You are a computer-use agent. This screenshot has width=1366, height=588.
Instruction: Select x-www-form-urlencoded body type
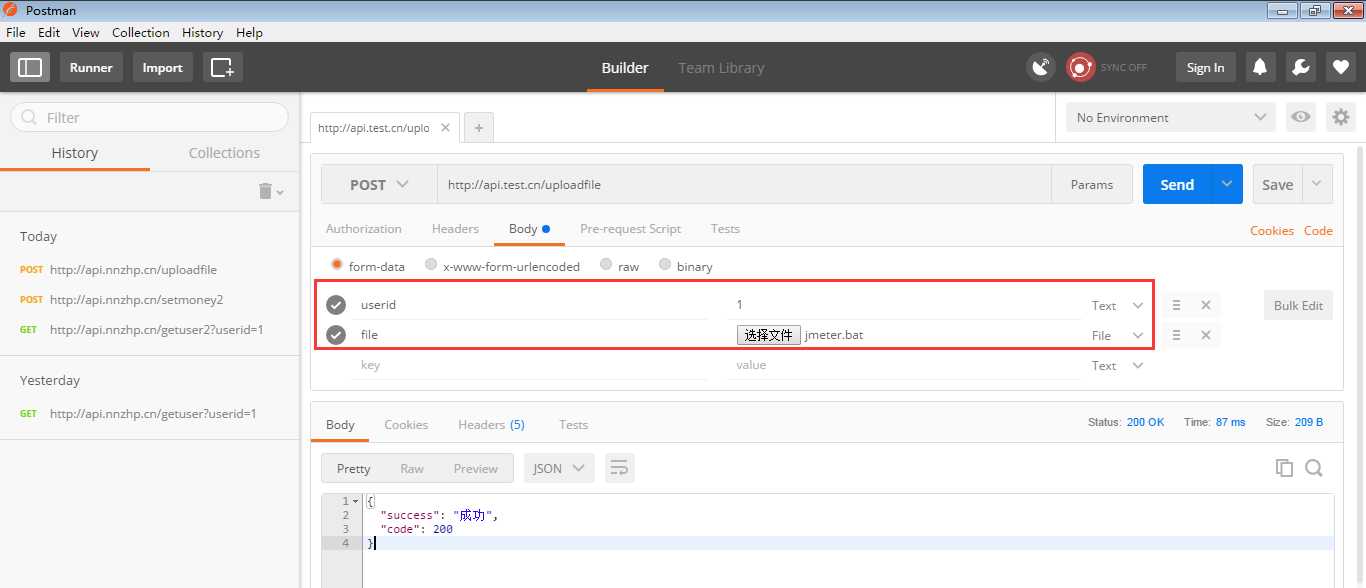click(431, 265)
